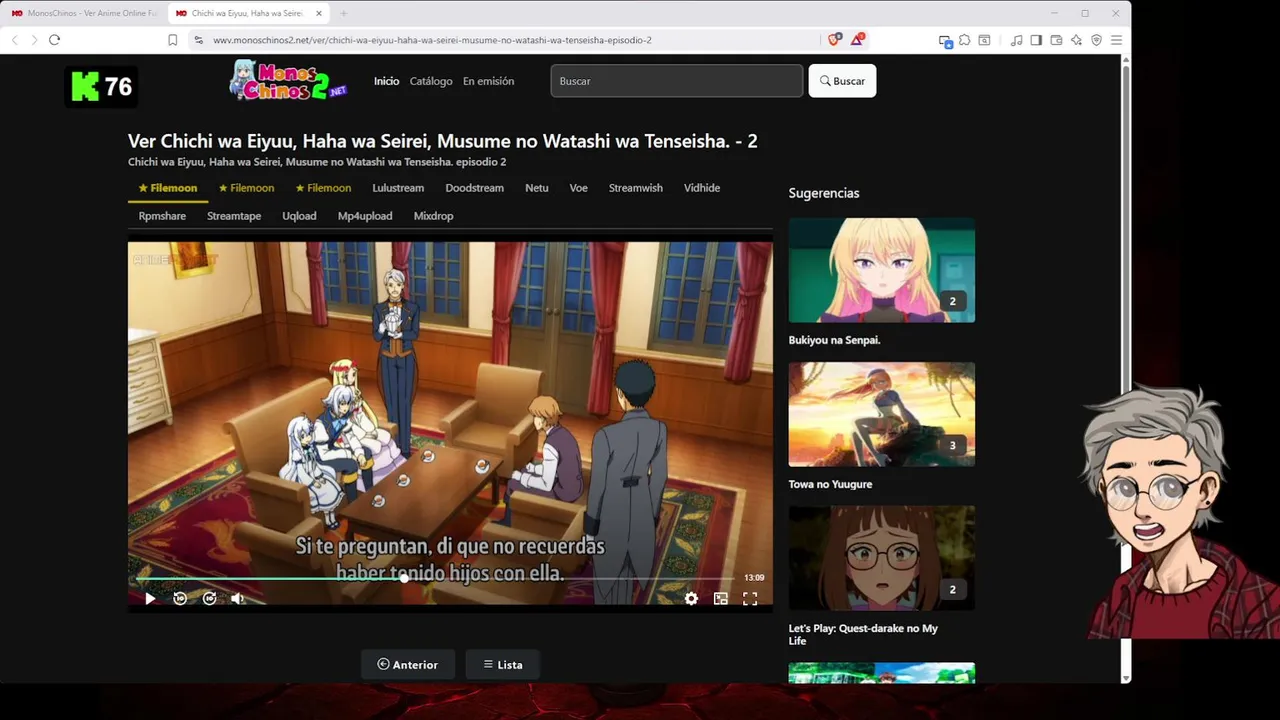1280x720 pixels.
Task: Click the page vertical scrollbar
Action: [x=1126, y=370]
